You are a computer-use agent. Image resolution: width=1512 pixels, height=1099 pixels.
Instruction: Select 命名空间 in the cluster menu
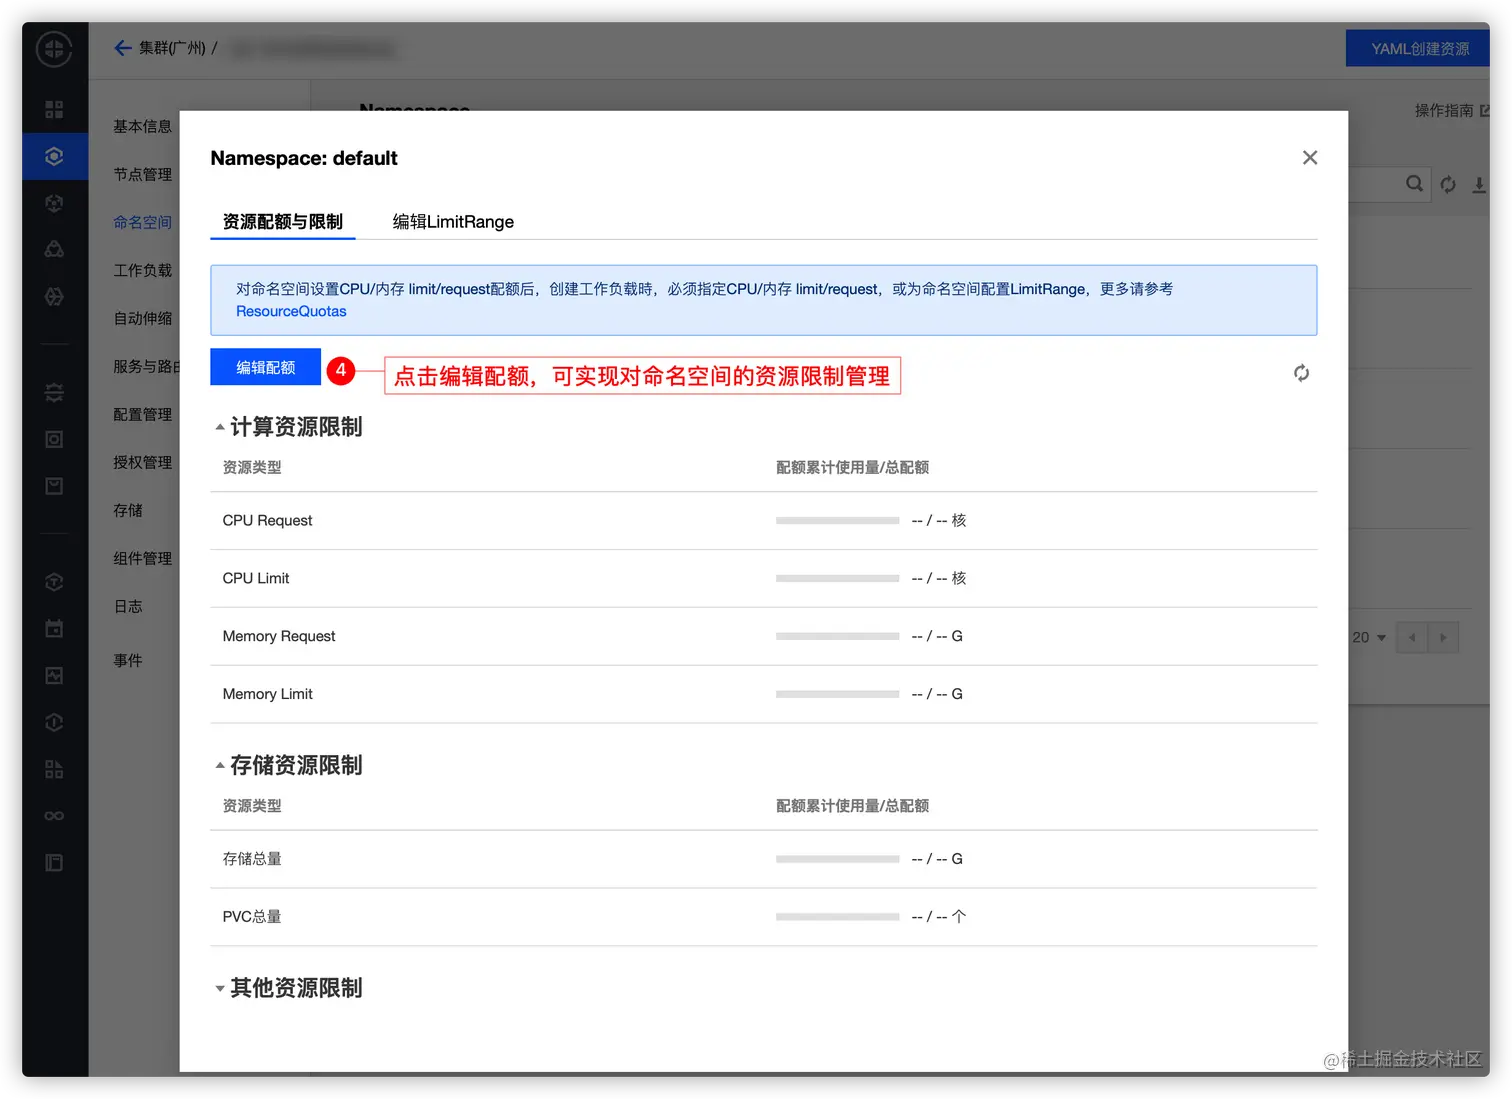(143, 222)
